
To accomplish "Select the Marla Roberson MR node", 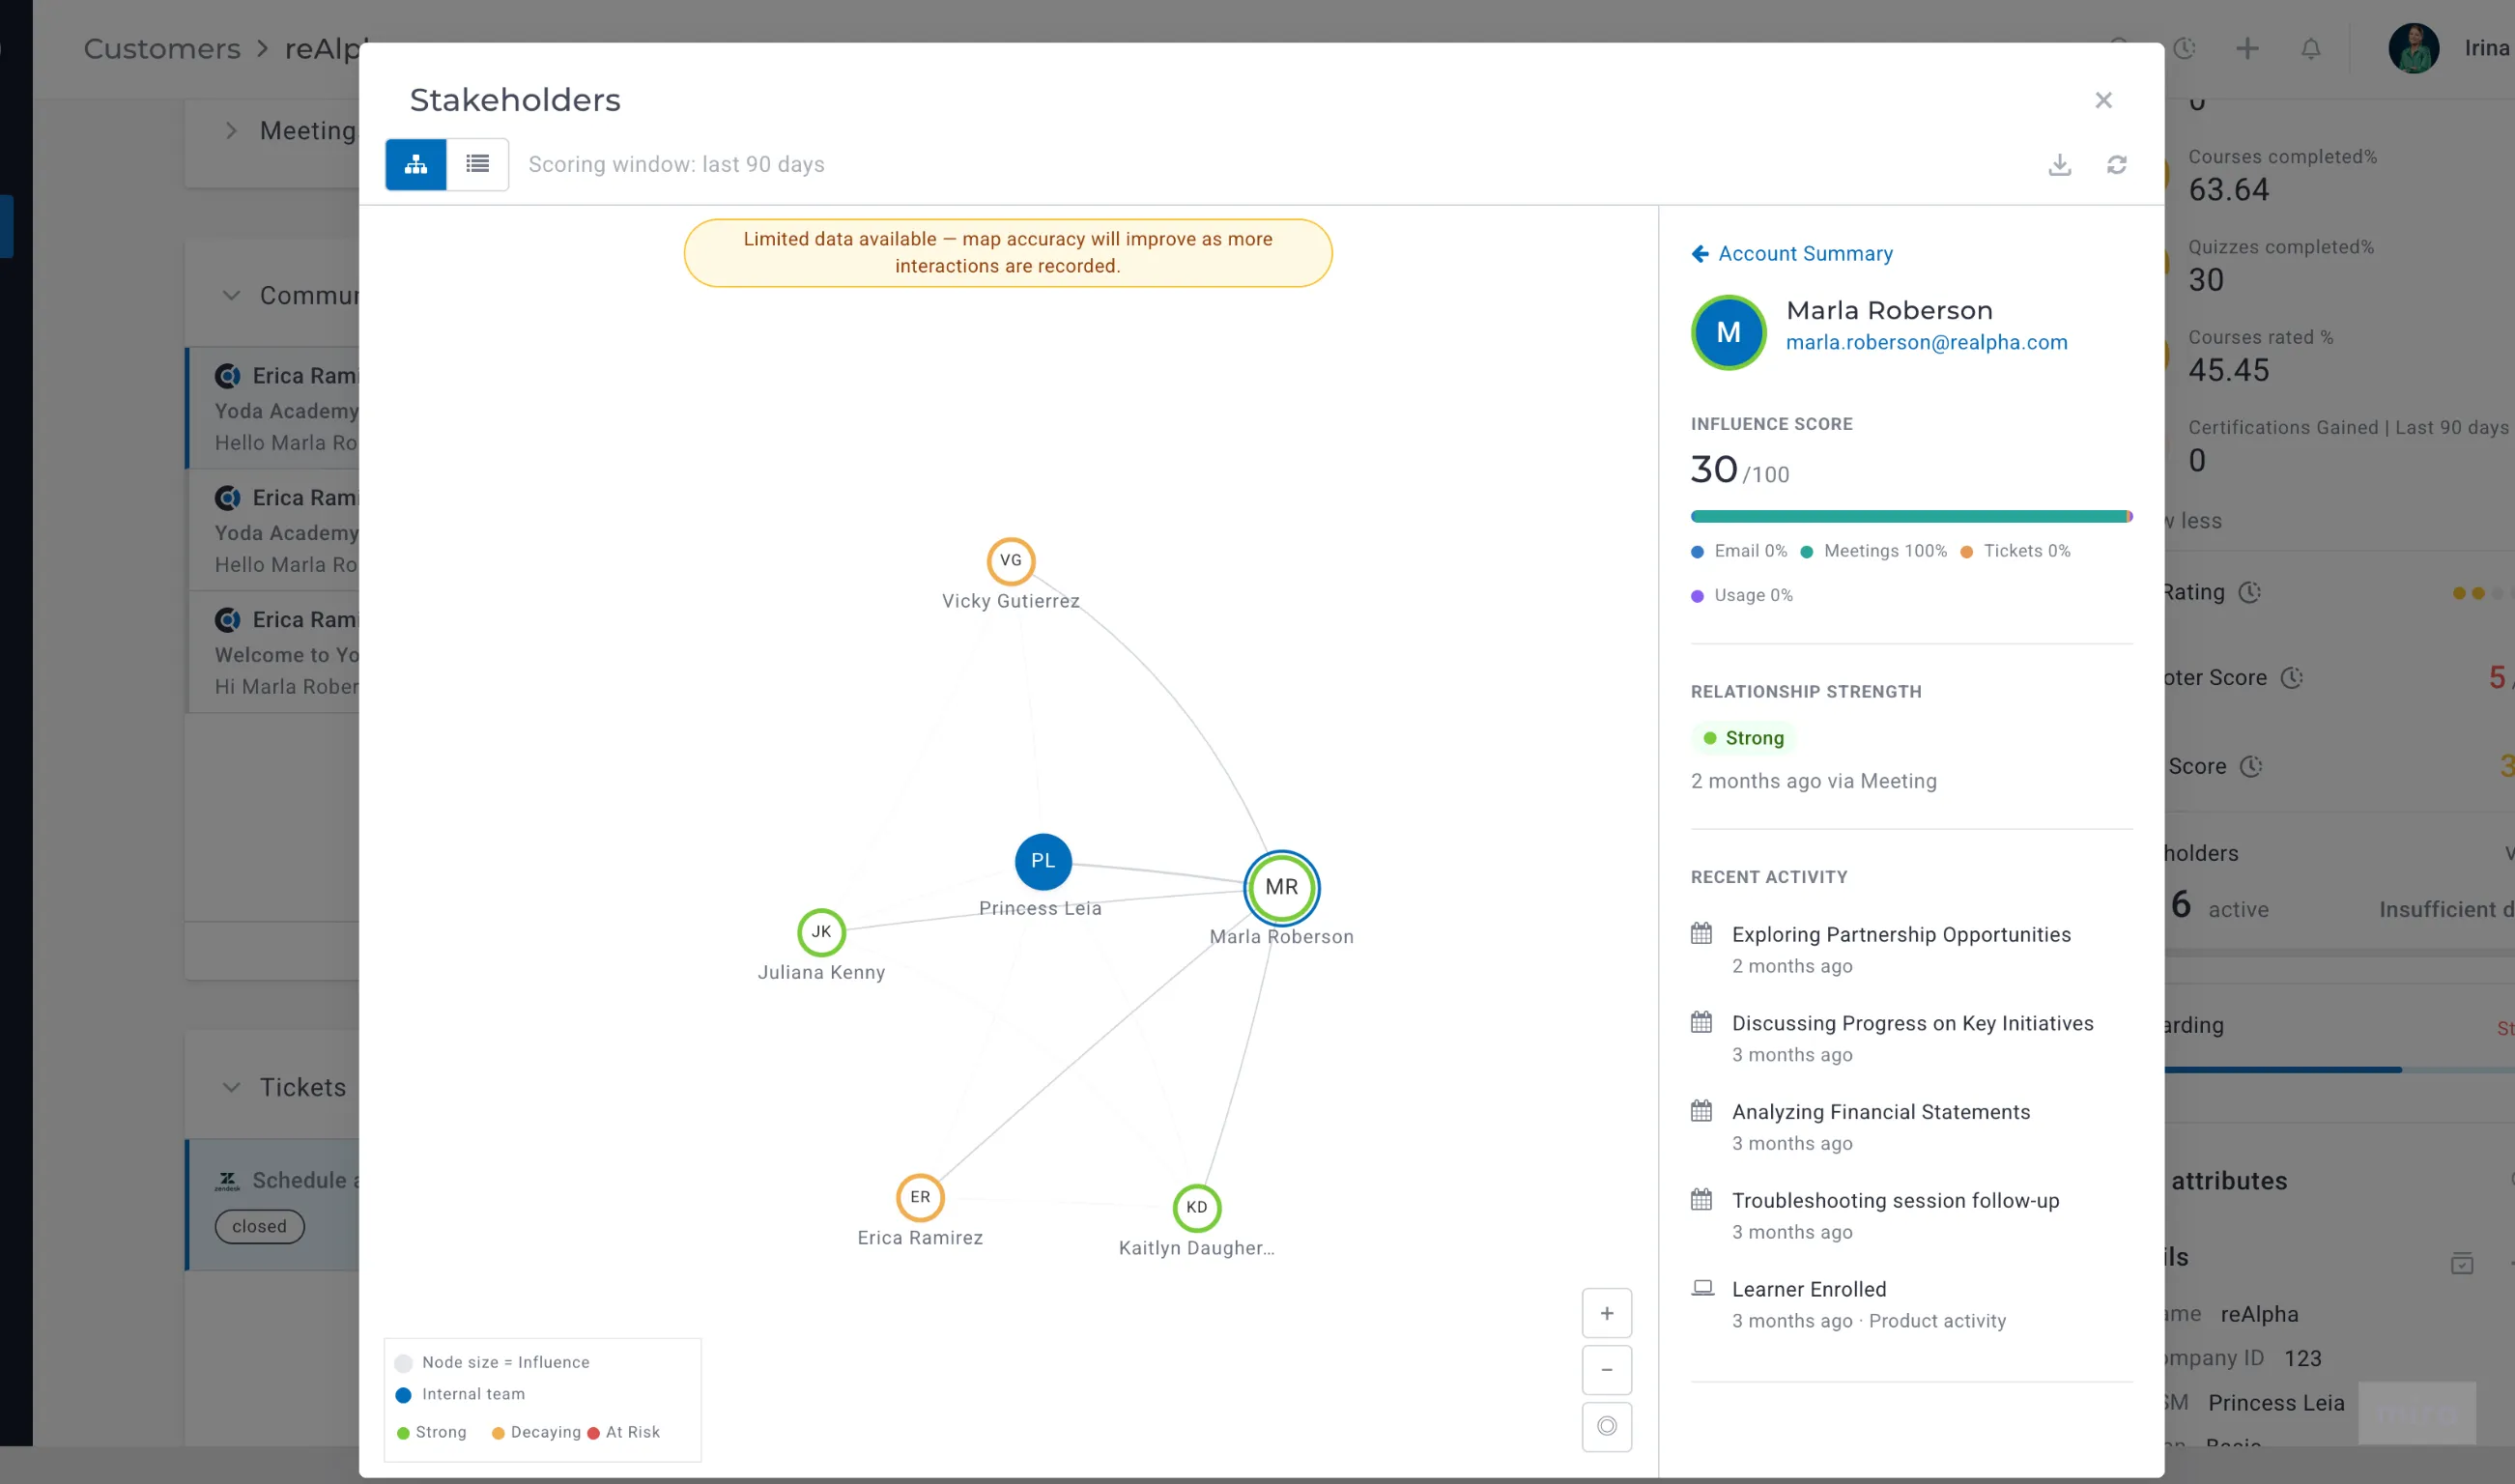I will [1281, 887].
